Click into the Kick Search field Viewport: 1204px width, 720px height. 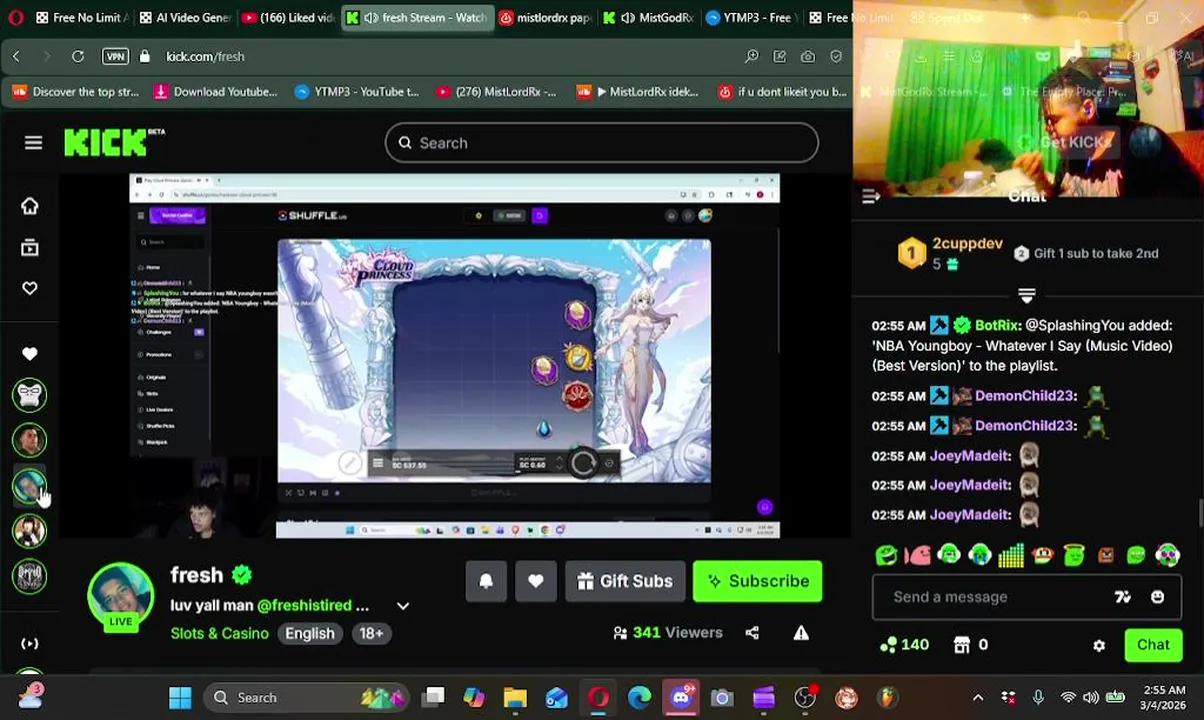click(602, 143)
